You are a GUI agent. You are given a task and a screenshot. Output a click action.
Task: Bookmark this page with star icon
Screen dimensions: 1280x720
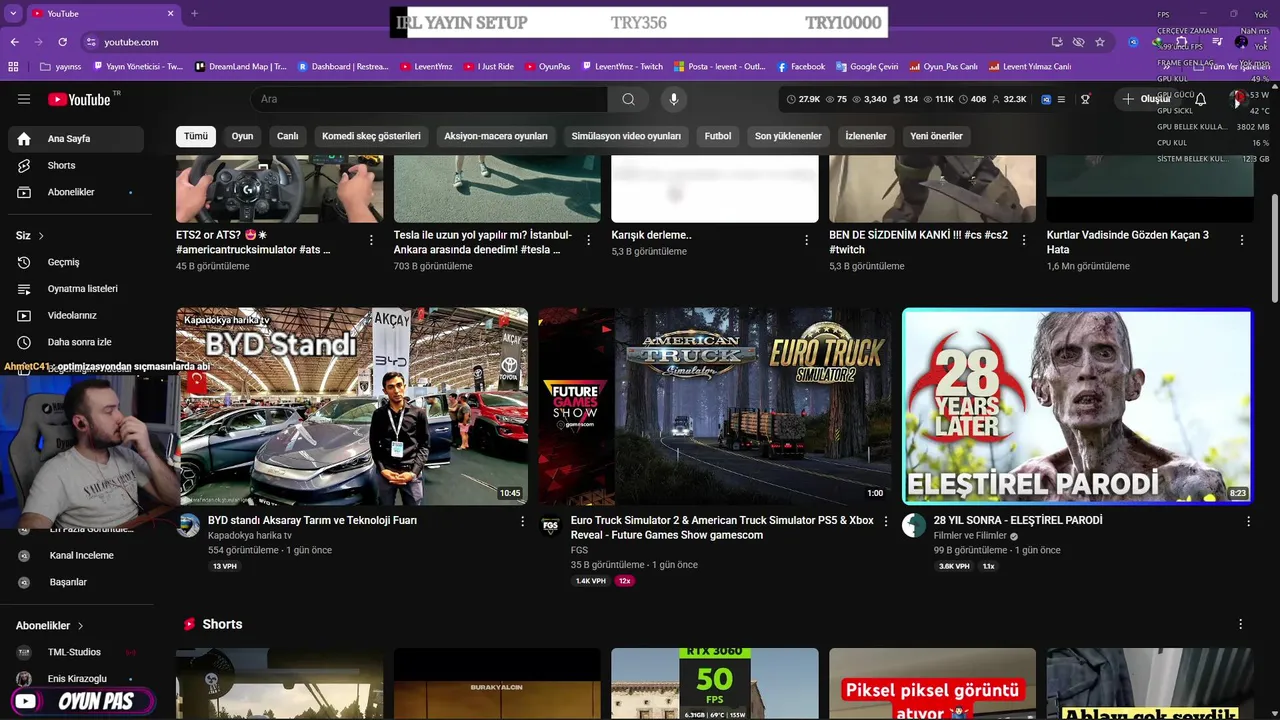[1100, 42]
